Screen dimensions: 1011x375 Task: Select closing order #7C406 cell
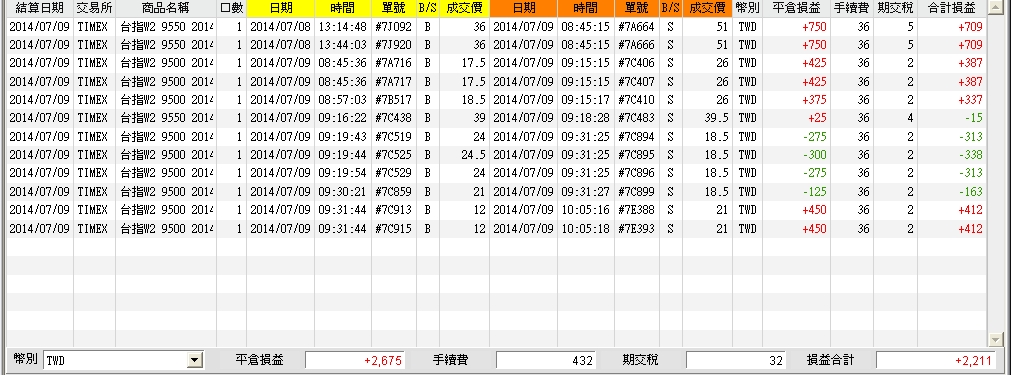point(636,63)
